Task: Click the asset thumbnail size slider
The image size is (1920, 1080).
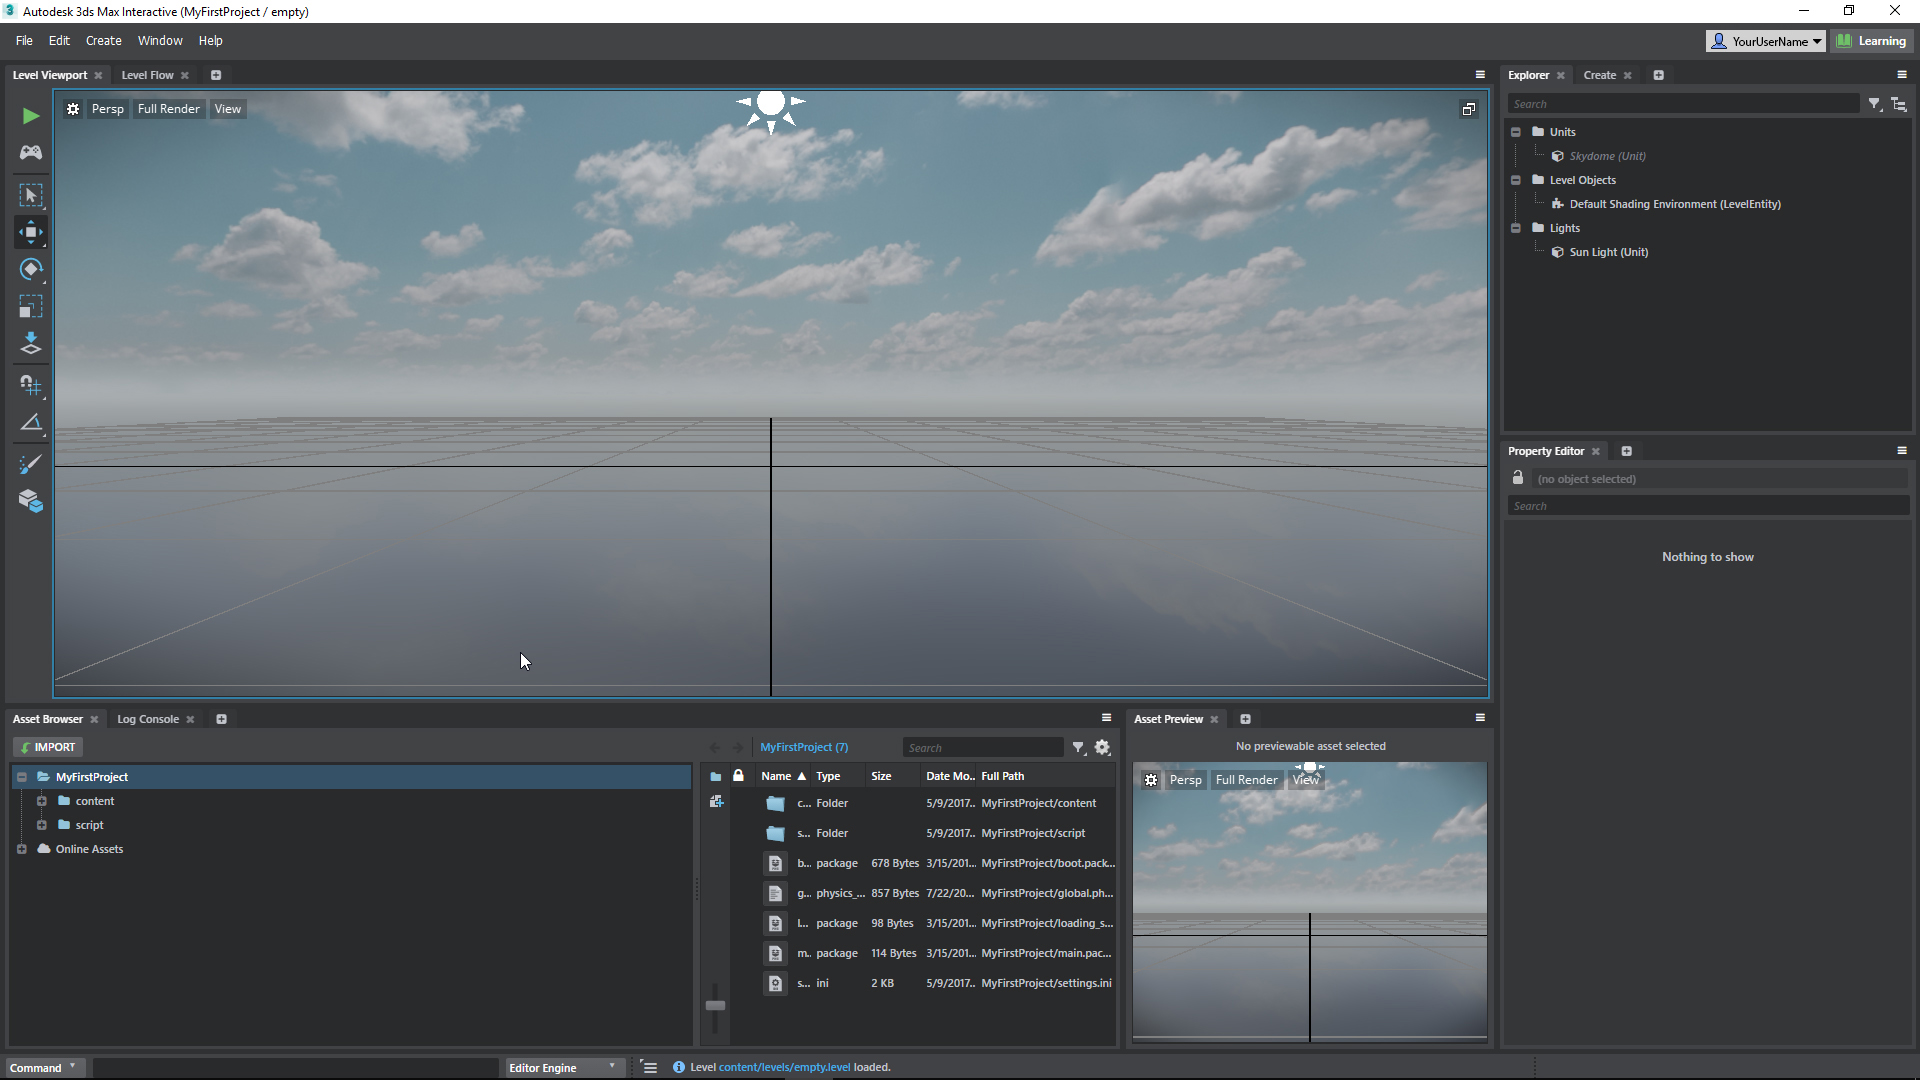Action: [x=715, y=1005]
